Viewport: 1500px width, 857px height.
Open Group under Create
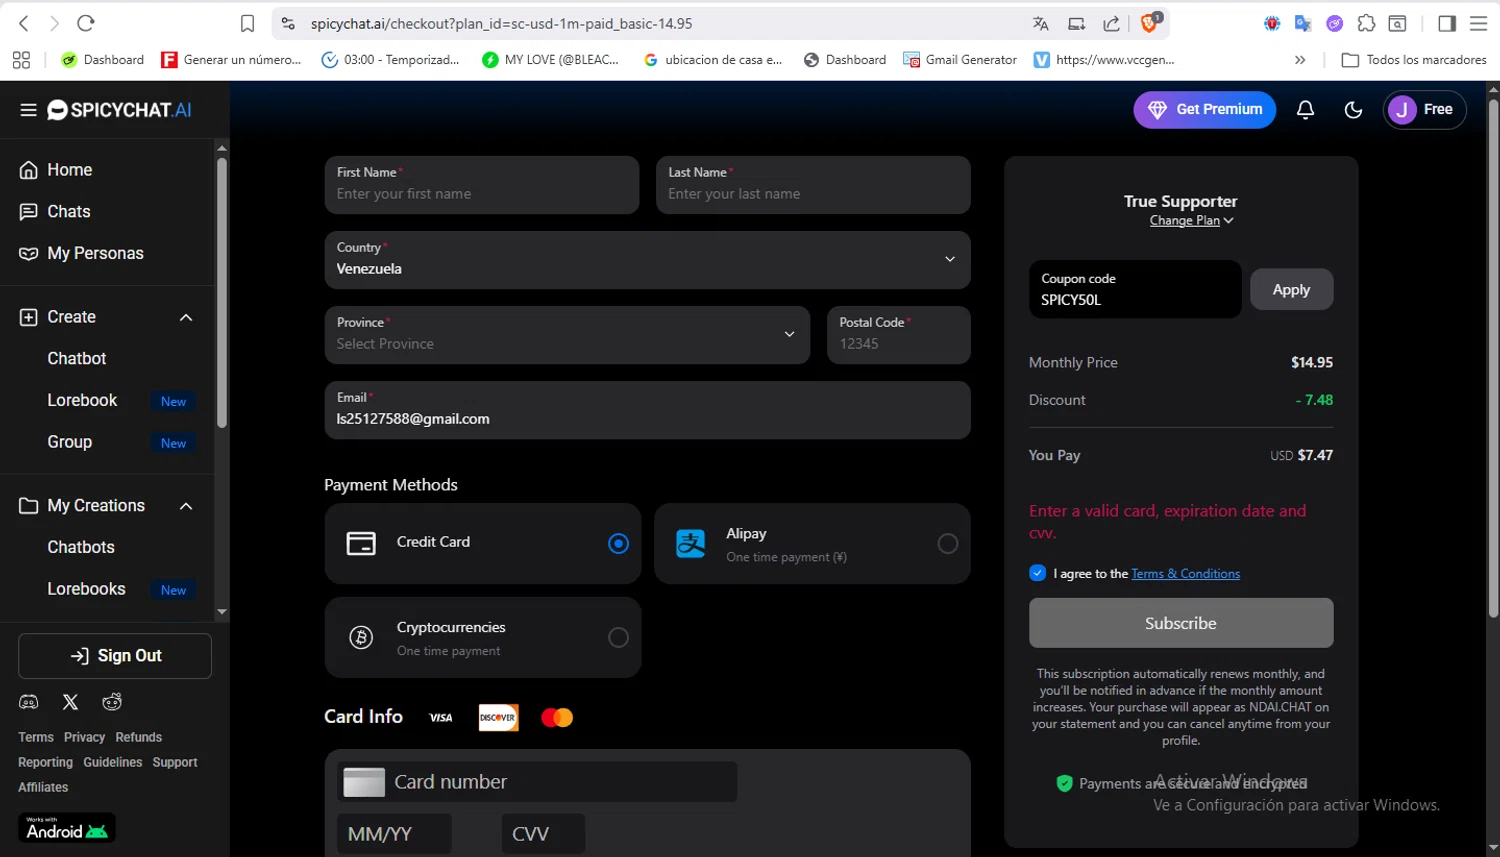[70, 442]
